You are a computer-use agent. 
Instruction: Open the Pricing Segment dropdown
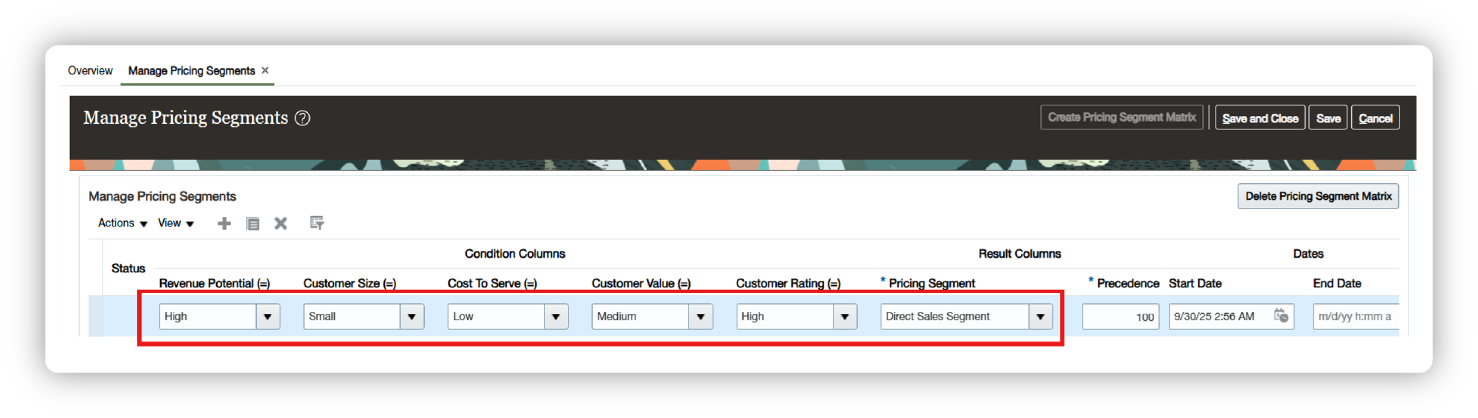tap(1041, 317)
